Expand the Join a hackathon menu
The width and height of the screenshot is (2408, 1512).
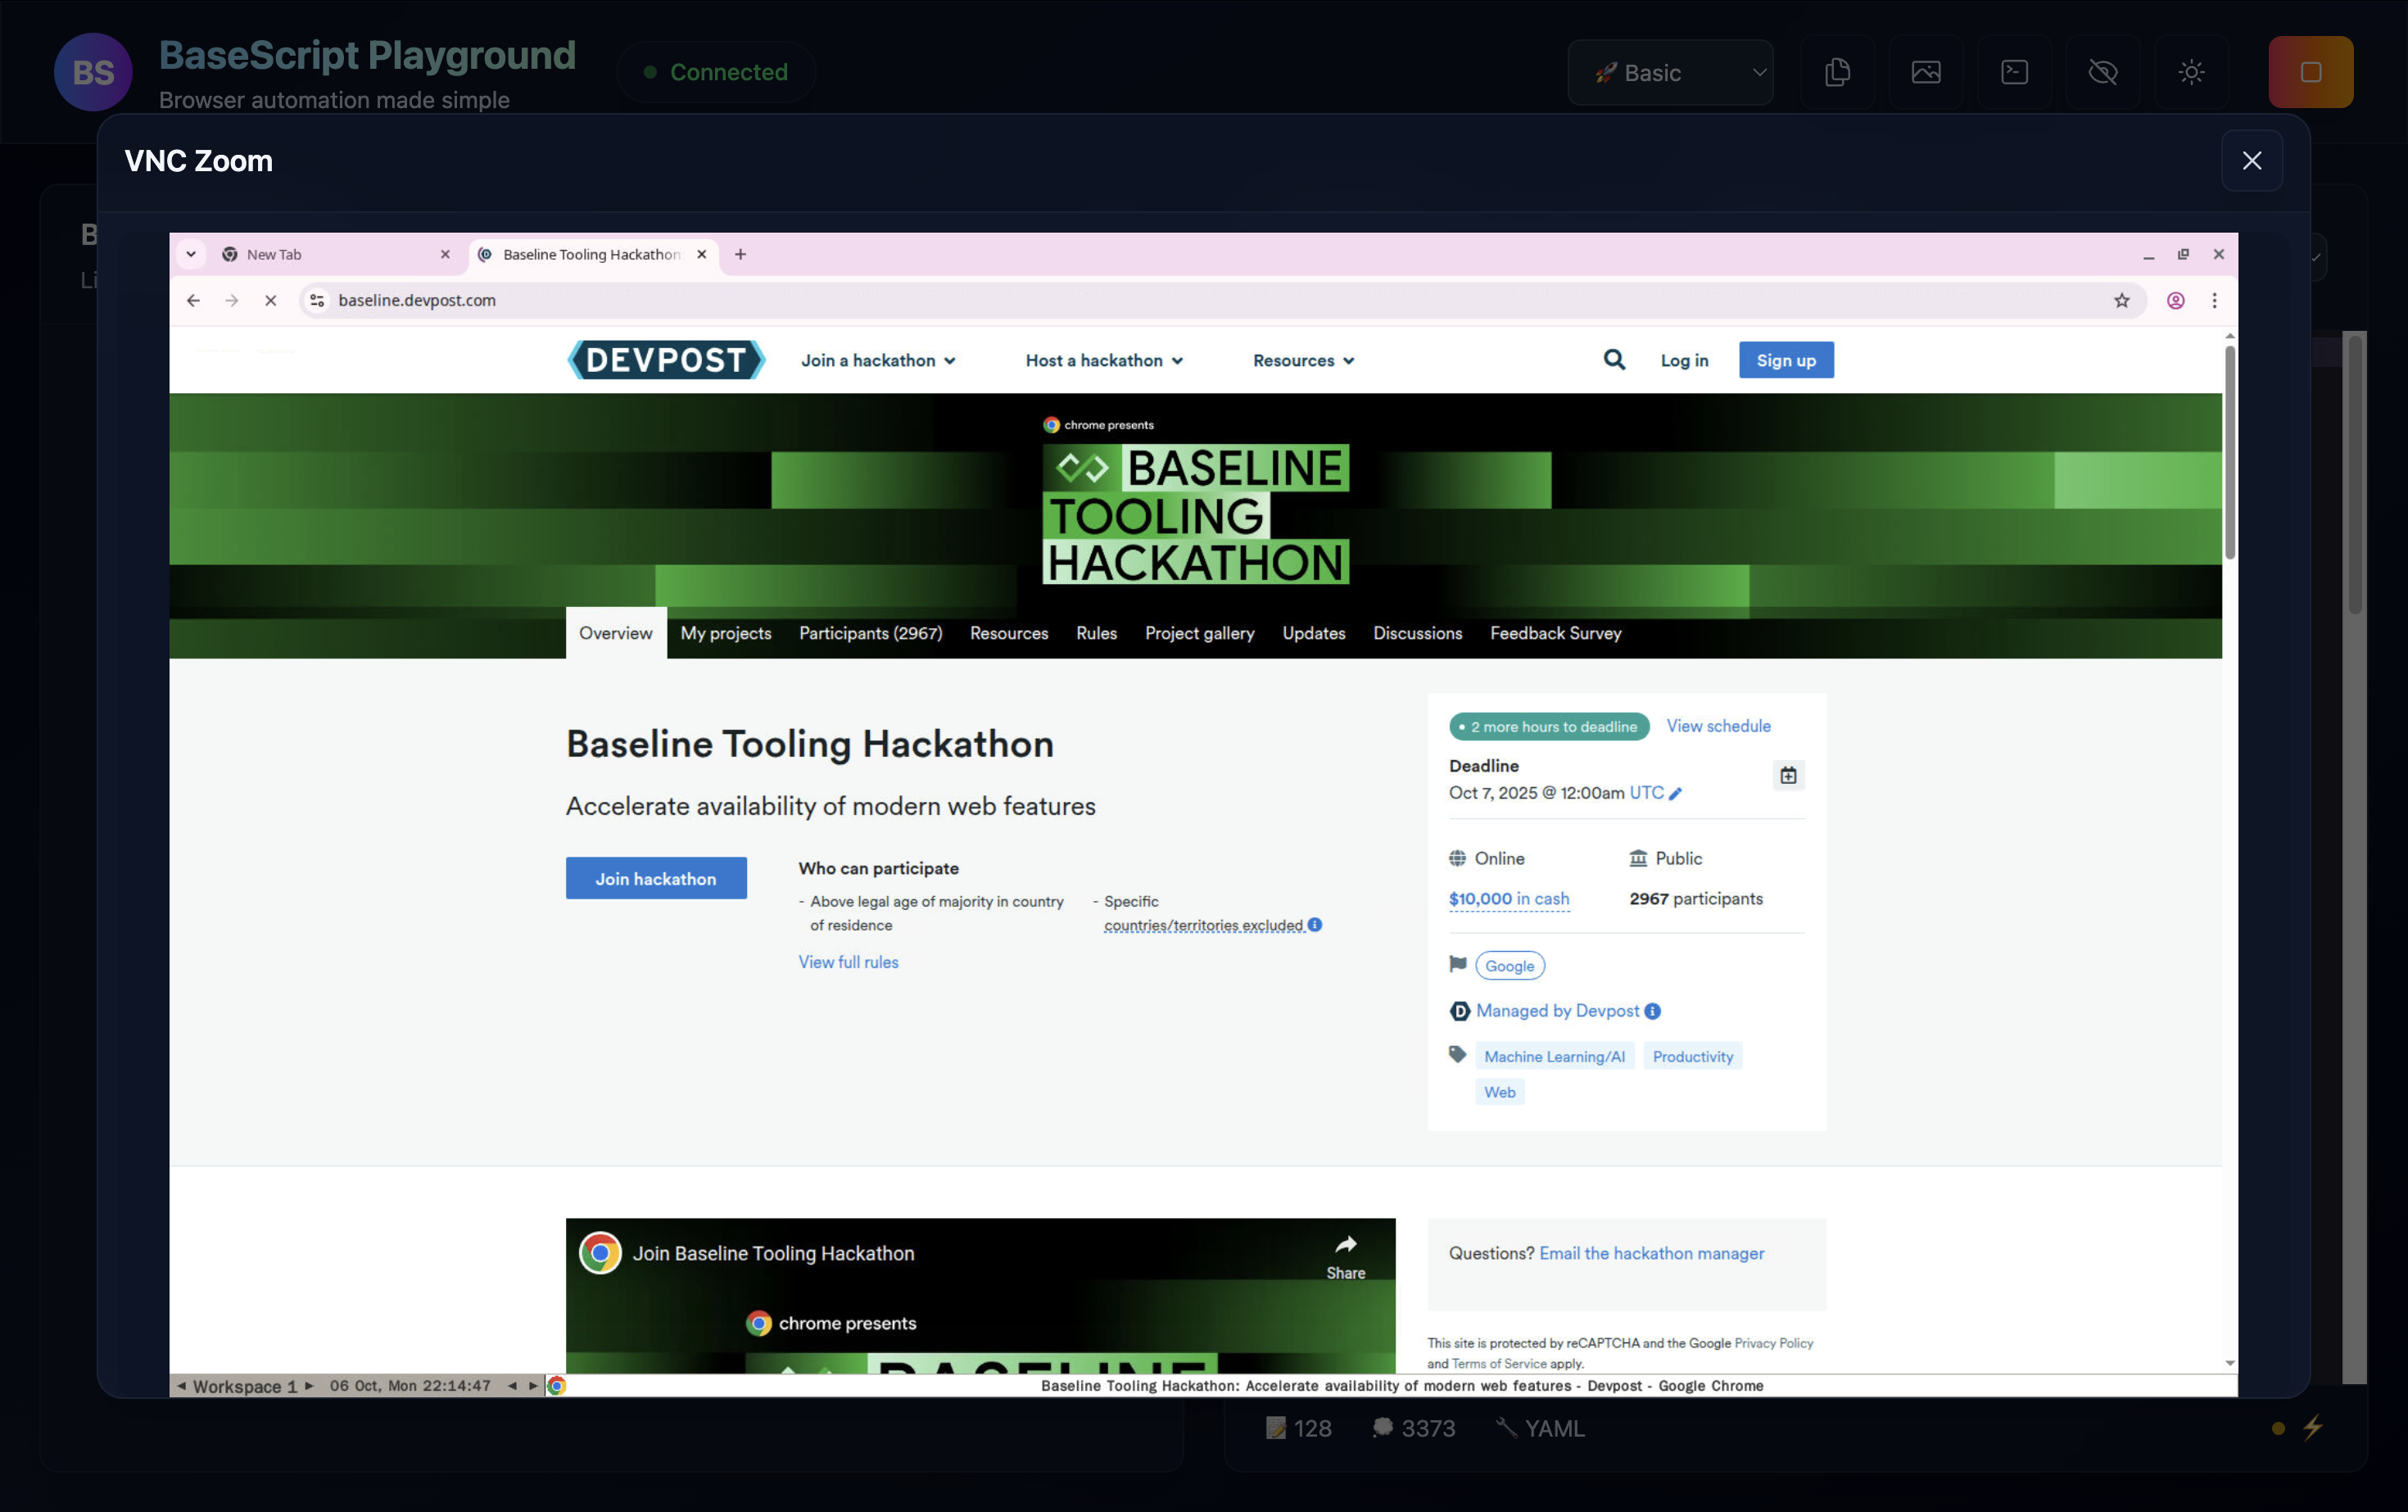[877, 360]
